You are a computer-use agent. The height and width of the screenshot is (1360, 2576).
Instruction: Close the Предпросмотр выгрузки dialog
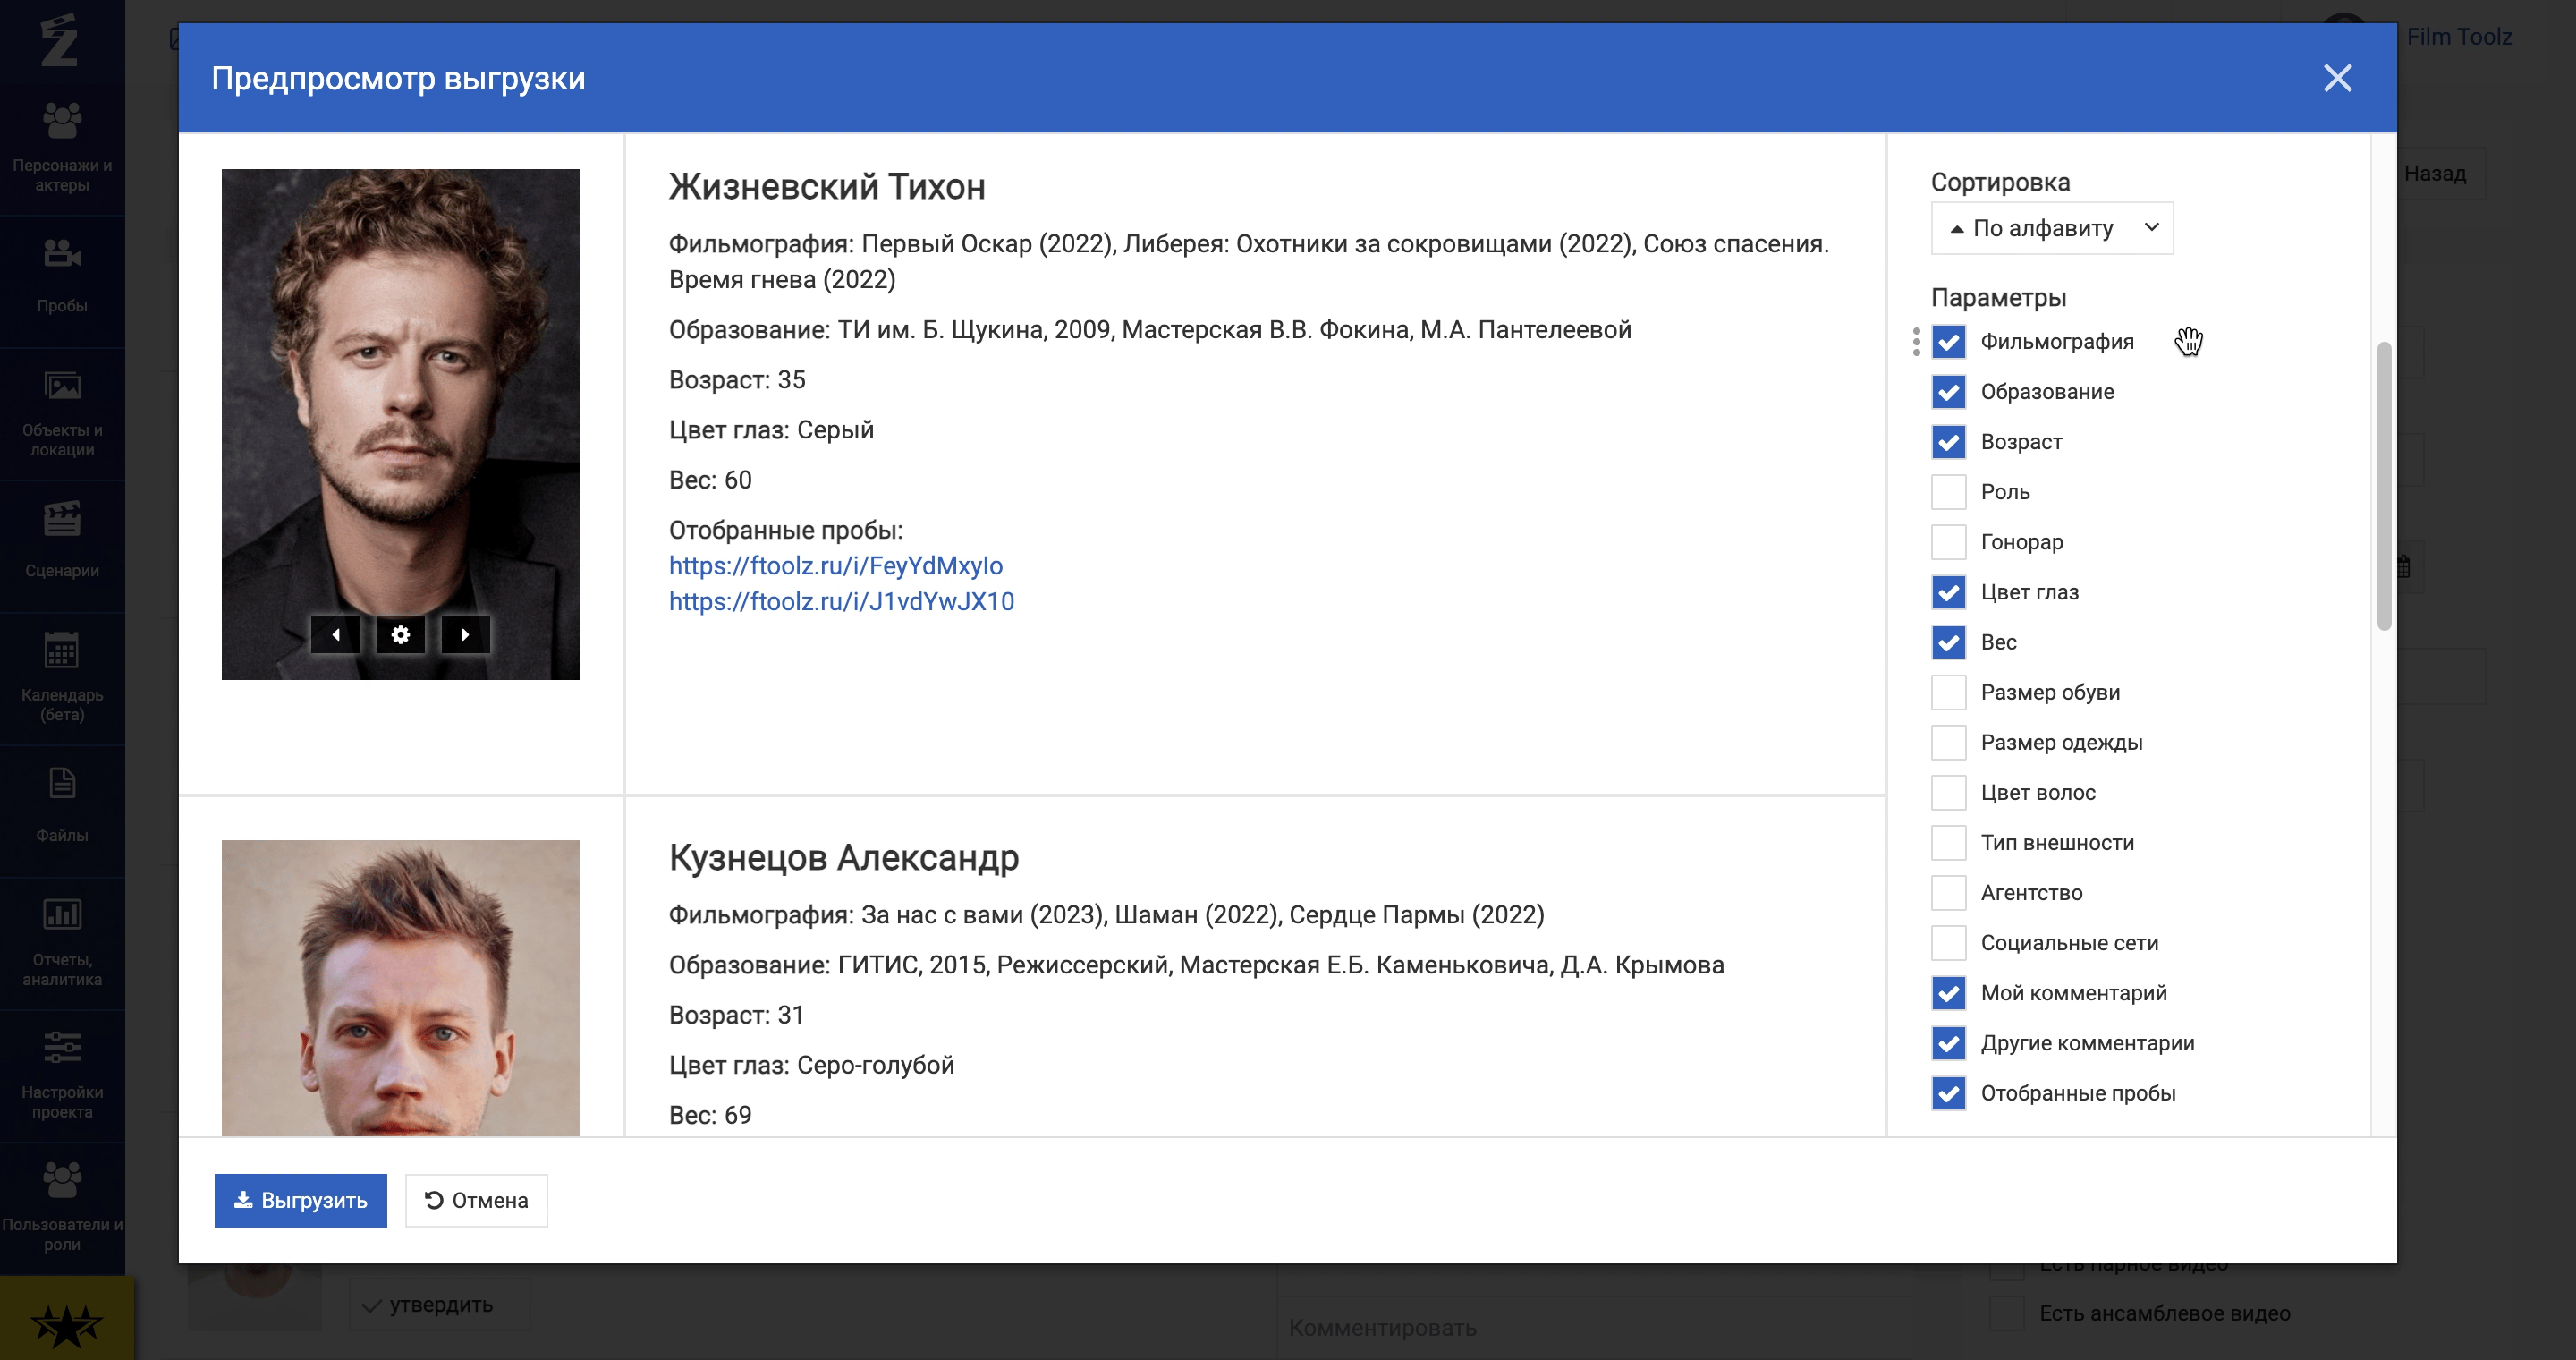[2337, 78]
